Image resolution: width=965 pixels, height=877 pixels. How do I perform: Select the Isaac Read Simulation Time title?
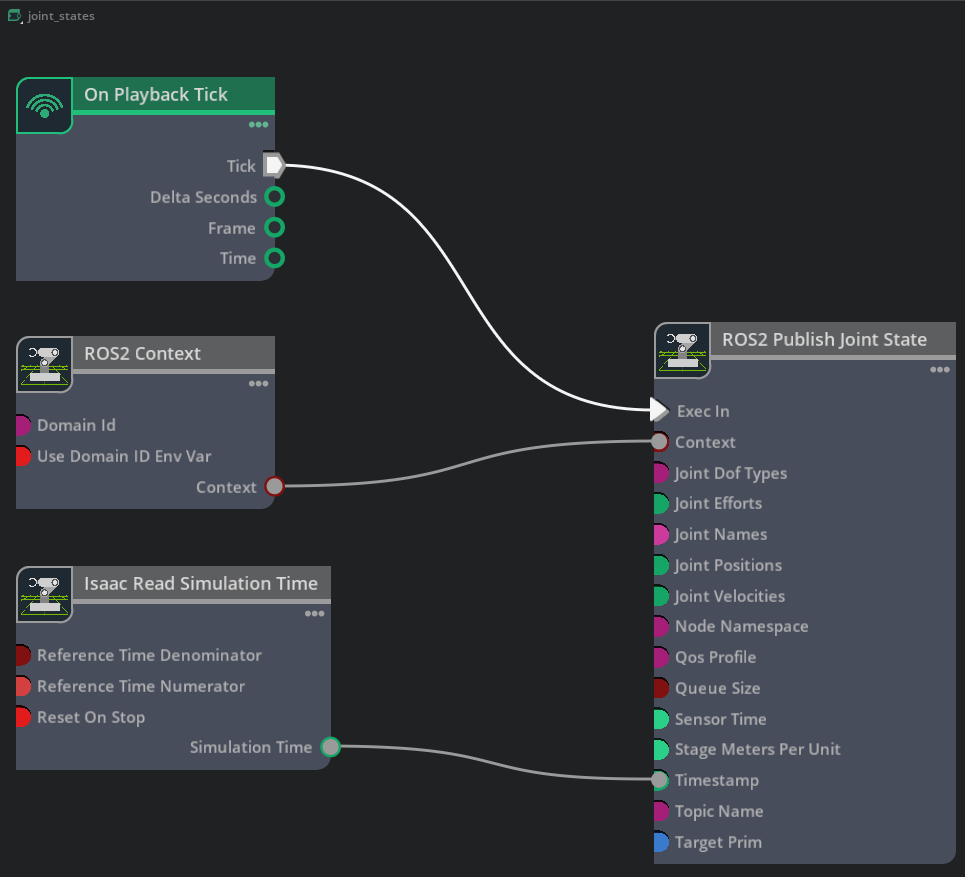tap(201, 583)
